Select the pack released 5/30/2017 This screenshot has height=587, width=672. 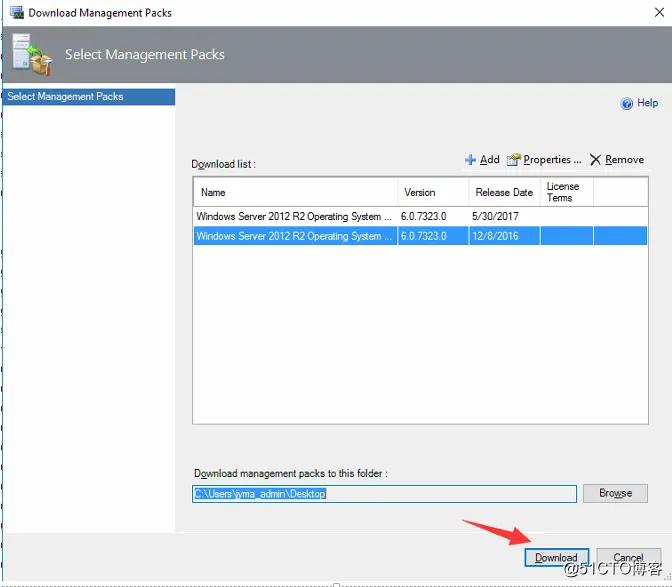[x=420, y=216]
